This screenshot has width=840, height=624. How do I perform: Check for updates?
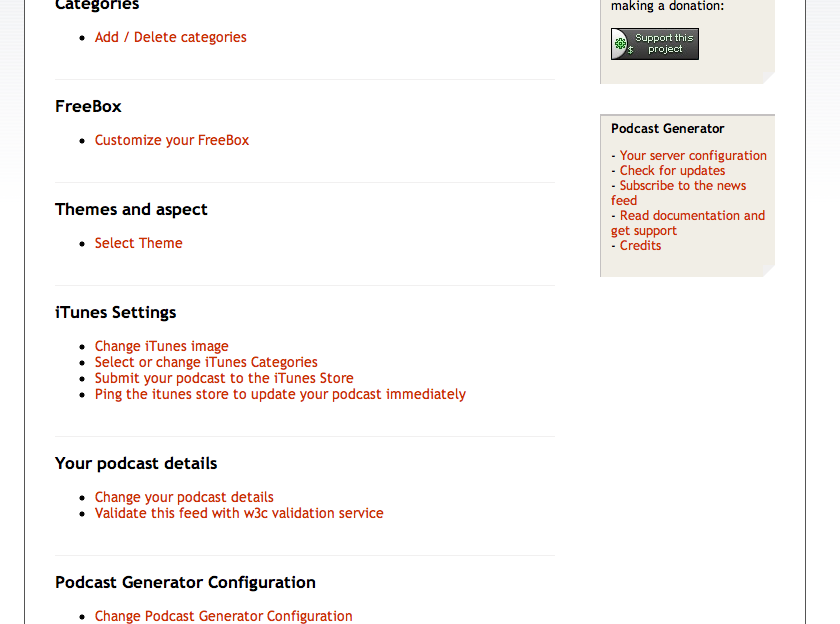(x=672, y=170)
